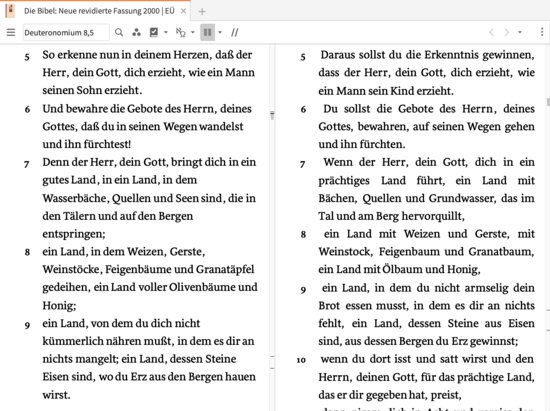
Task: Click verse number 9 in right column
Action: (x=303, y=290)
